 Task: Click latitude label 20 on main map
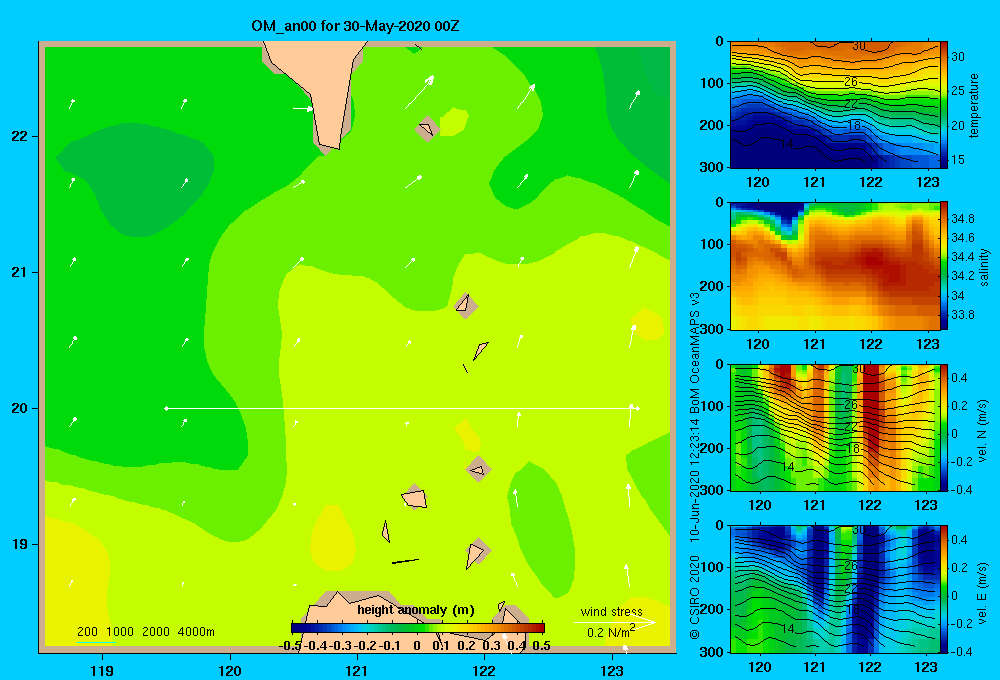pos(20,408)
